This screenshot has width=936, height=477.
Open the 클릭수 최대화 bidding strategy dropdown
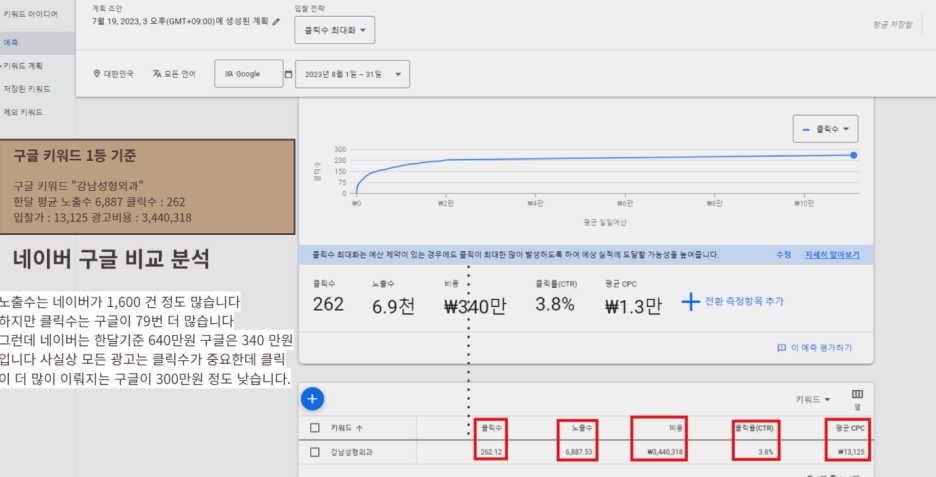[x=334, y=30]
